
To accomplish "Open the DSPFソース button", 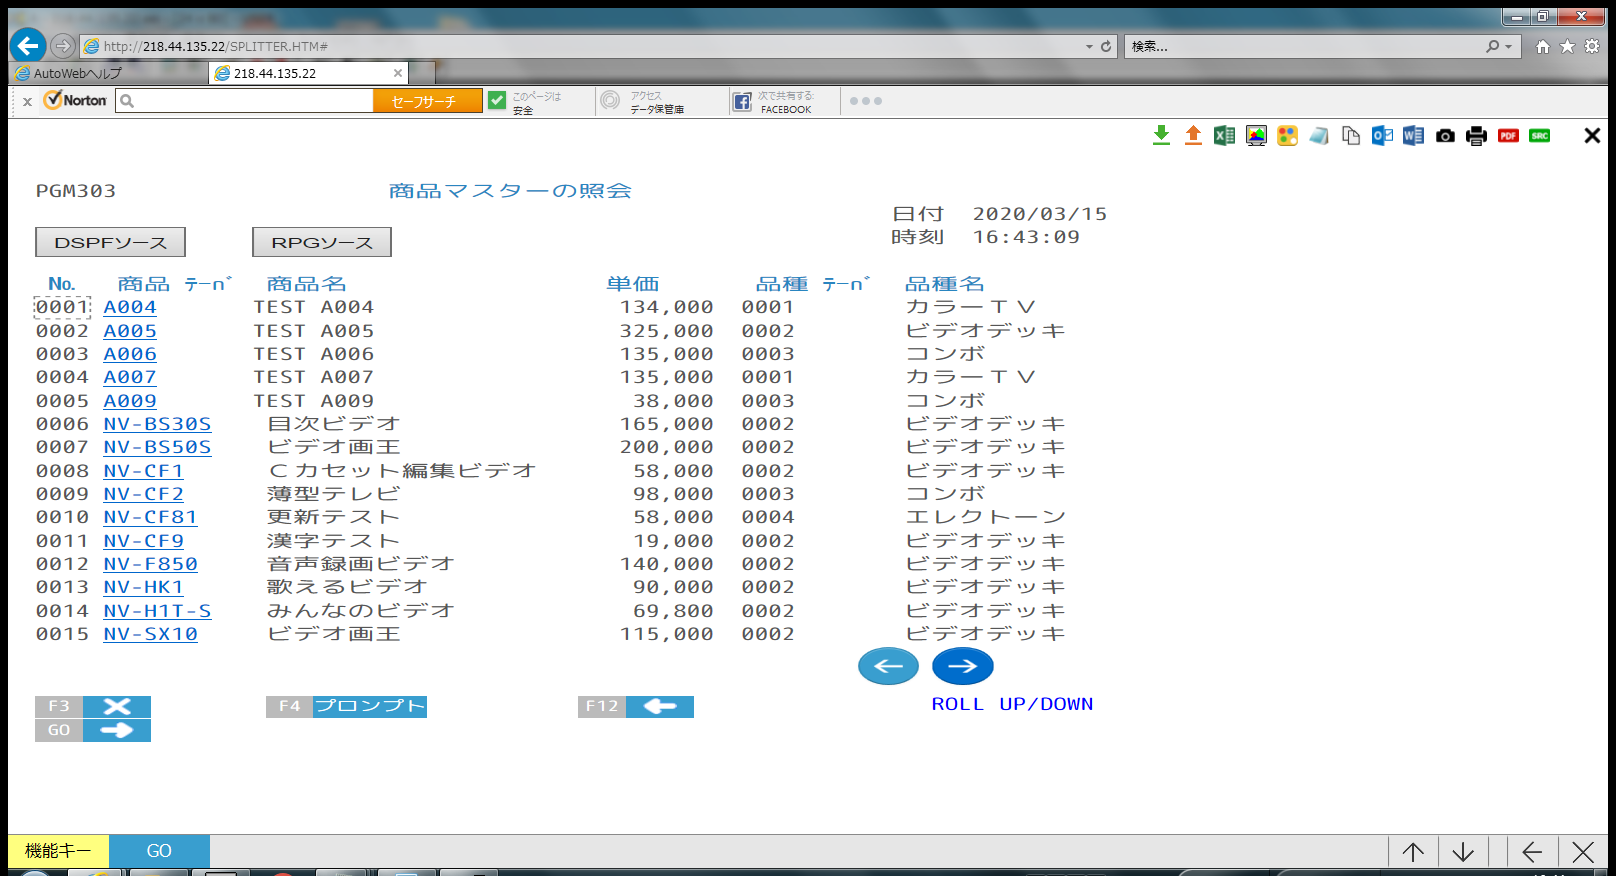I will point(110,242).
